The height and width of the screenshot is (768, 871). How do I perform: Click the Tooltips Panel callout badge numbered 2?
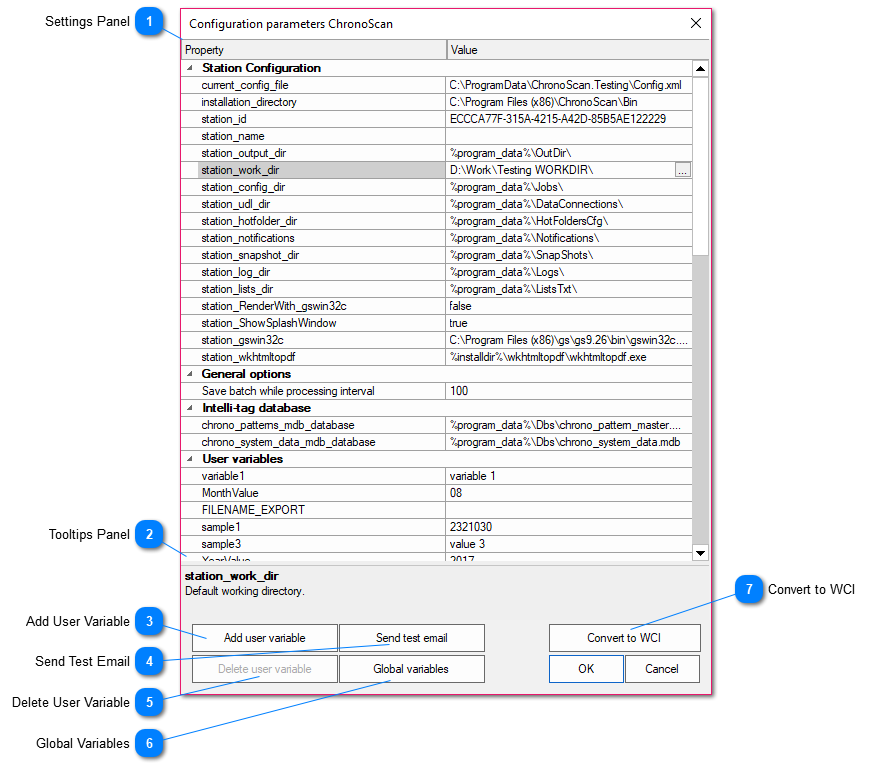click(x=151, y=535)
